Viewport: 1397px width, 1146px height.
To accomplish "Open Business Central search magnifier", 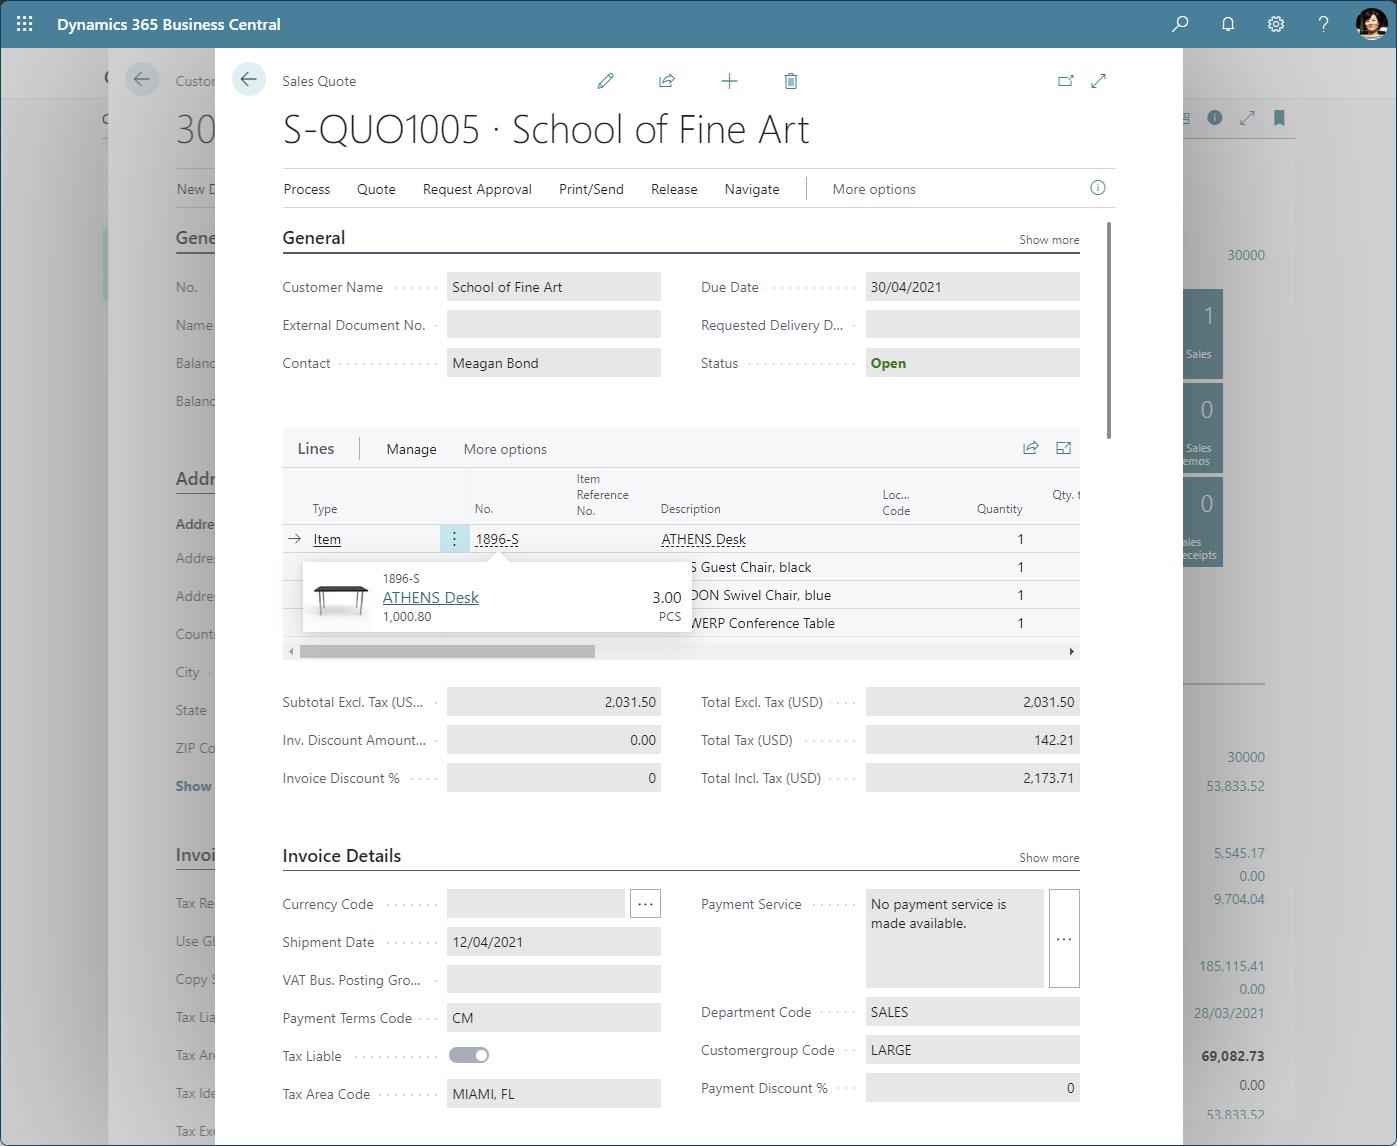I will click(x=1180, y=23).
